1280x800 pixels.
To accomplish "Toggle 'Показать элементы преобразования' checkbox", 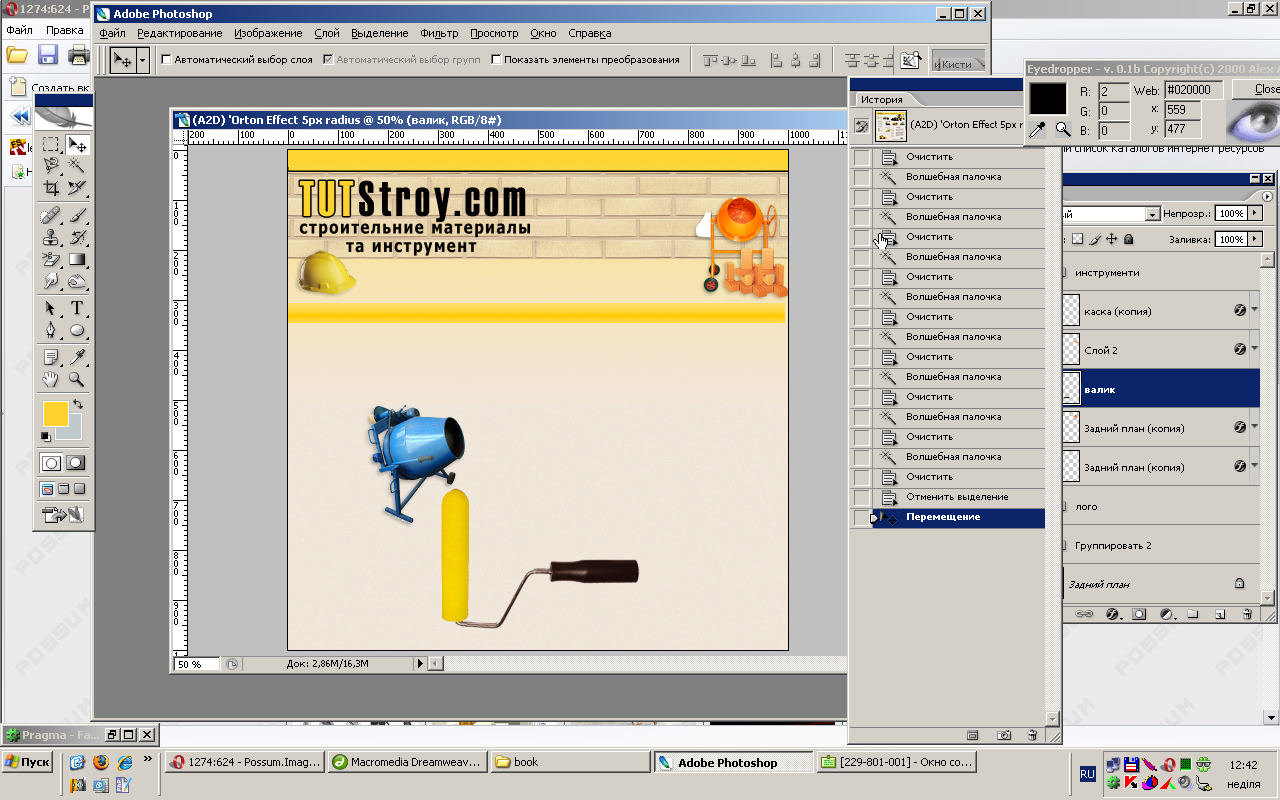I will [x=496, y=60].
